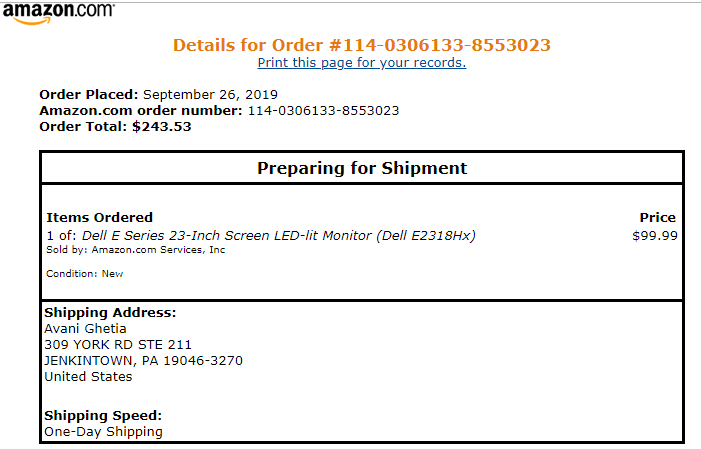
Task: Open the 'Print this page for your records' link
Action: (361, 63)
